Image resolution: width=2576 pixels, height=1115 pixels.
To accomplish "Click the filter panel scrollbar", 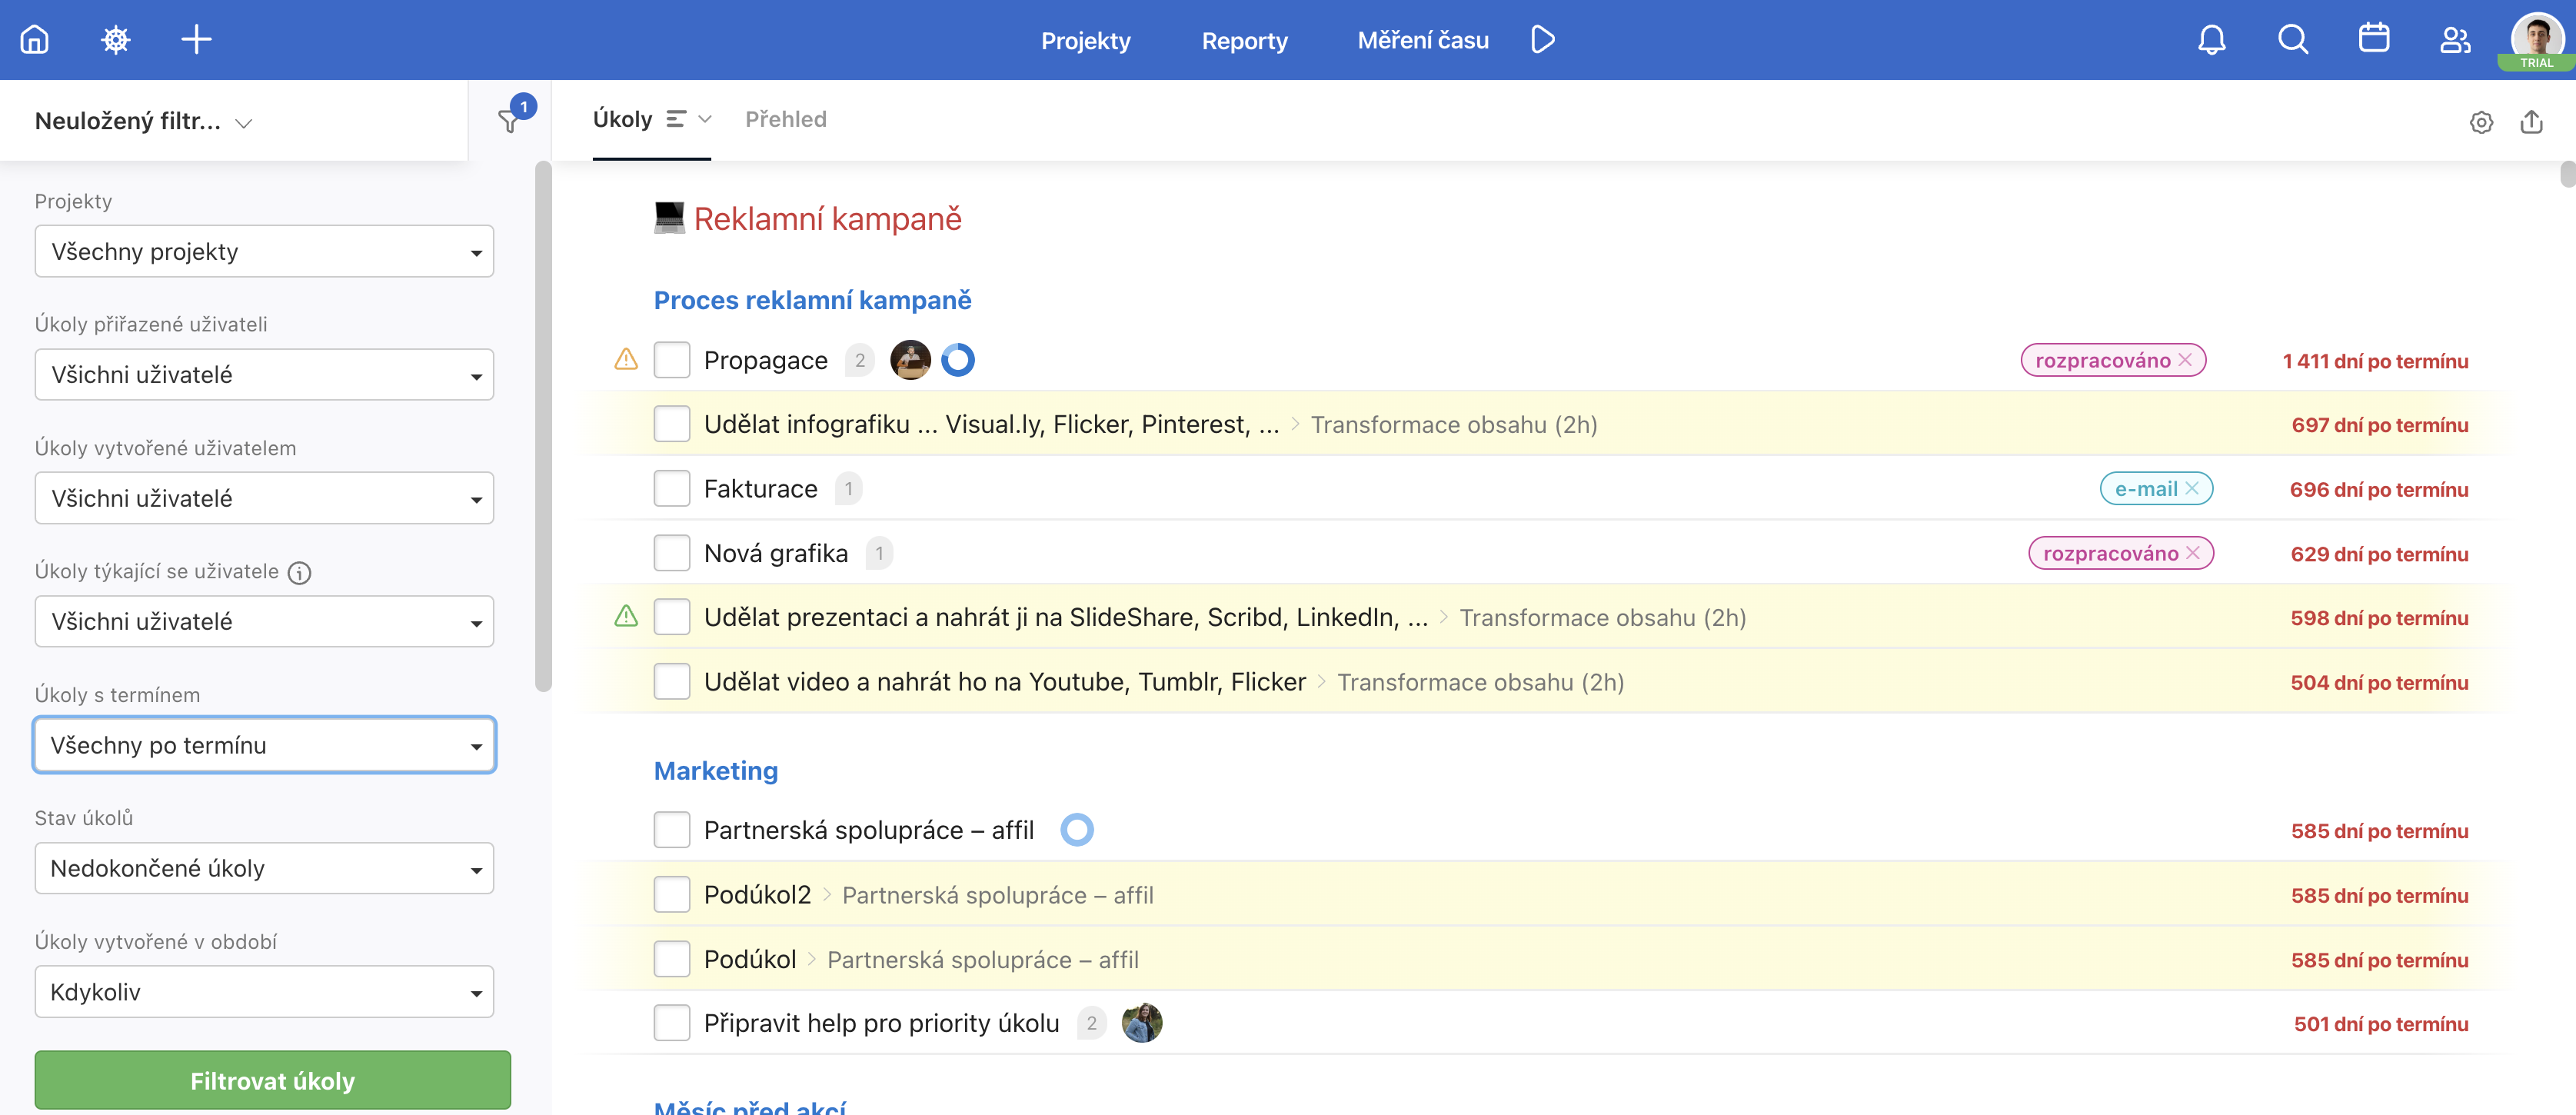I will tap(543, 427).
